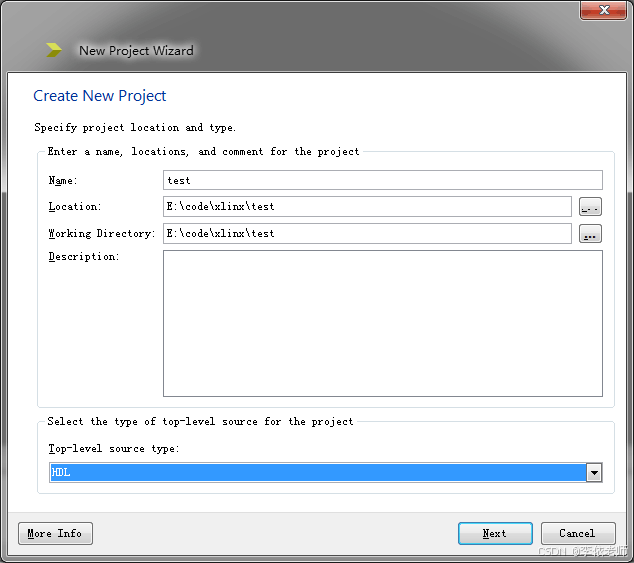Browse for project Location folder

pyautogui.click(x=590, y=207)
